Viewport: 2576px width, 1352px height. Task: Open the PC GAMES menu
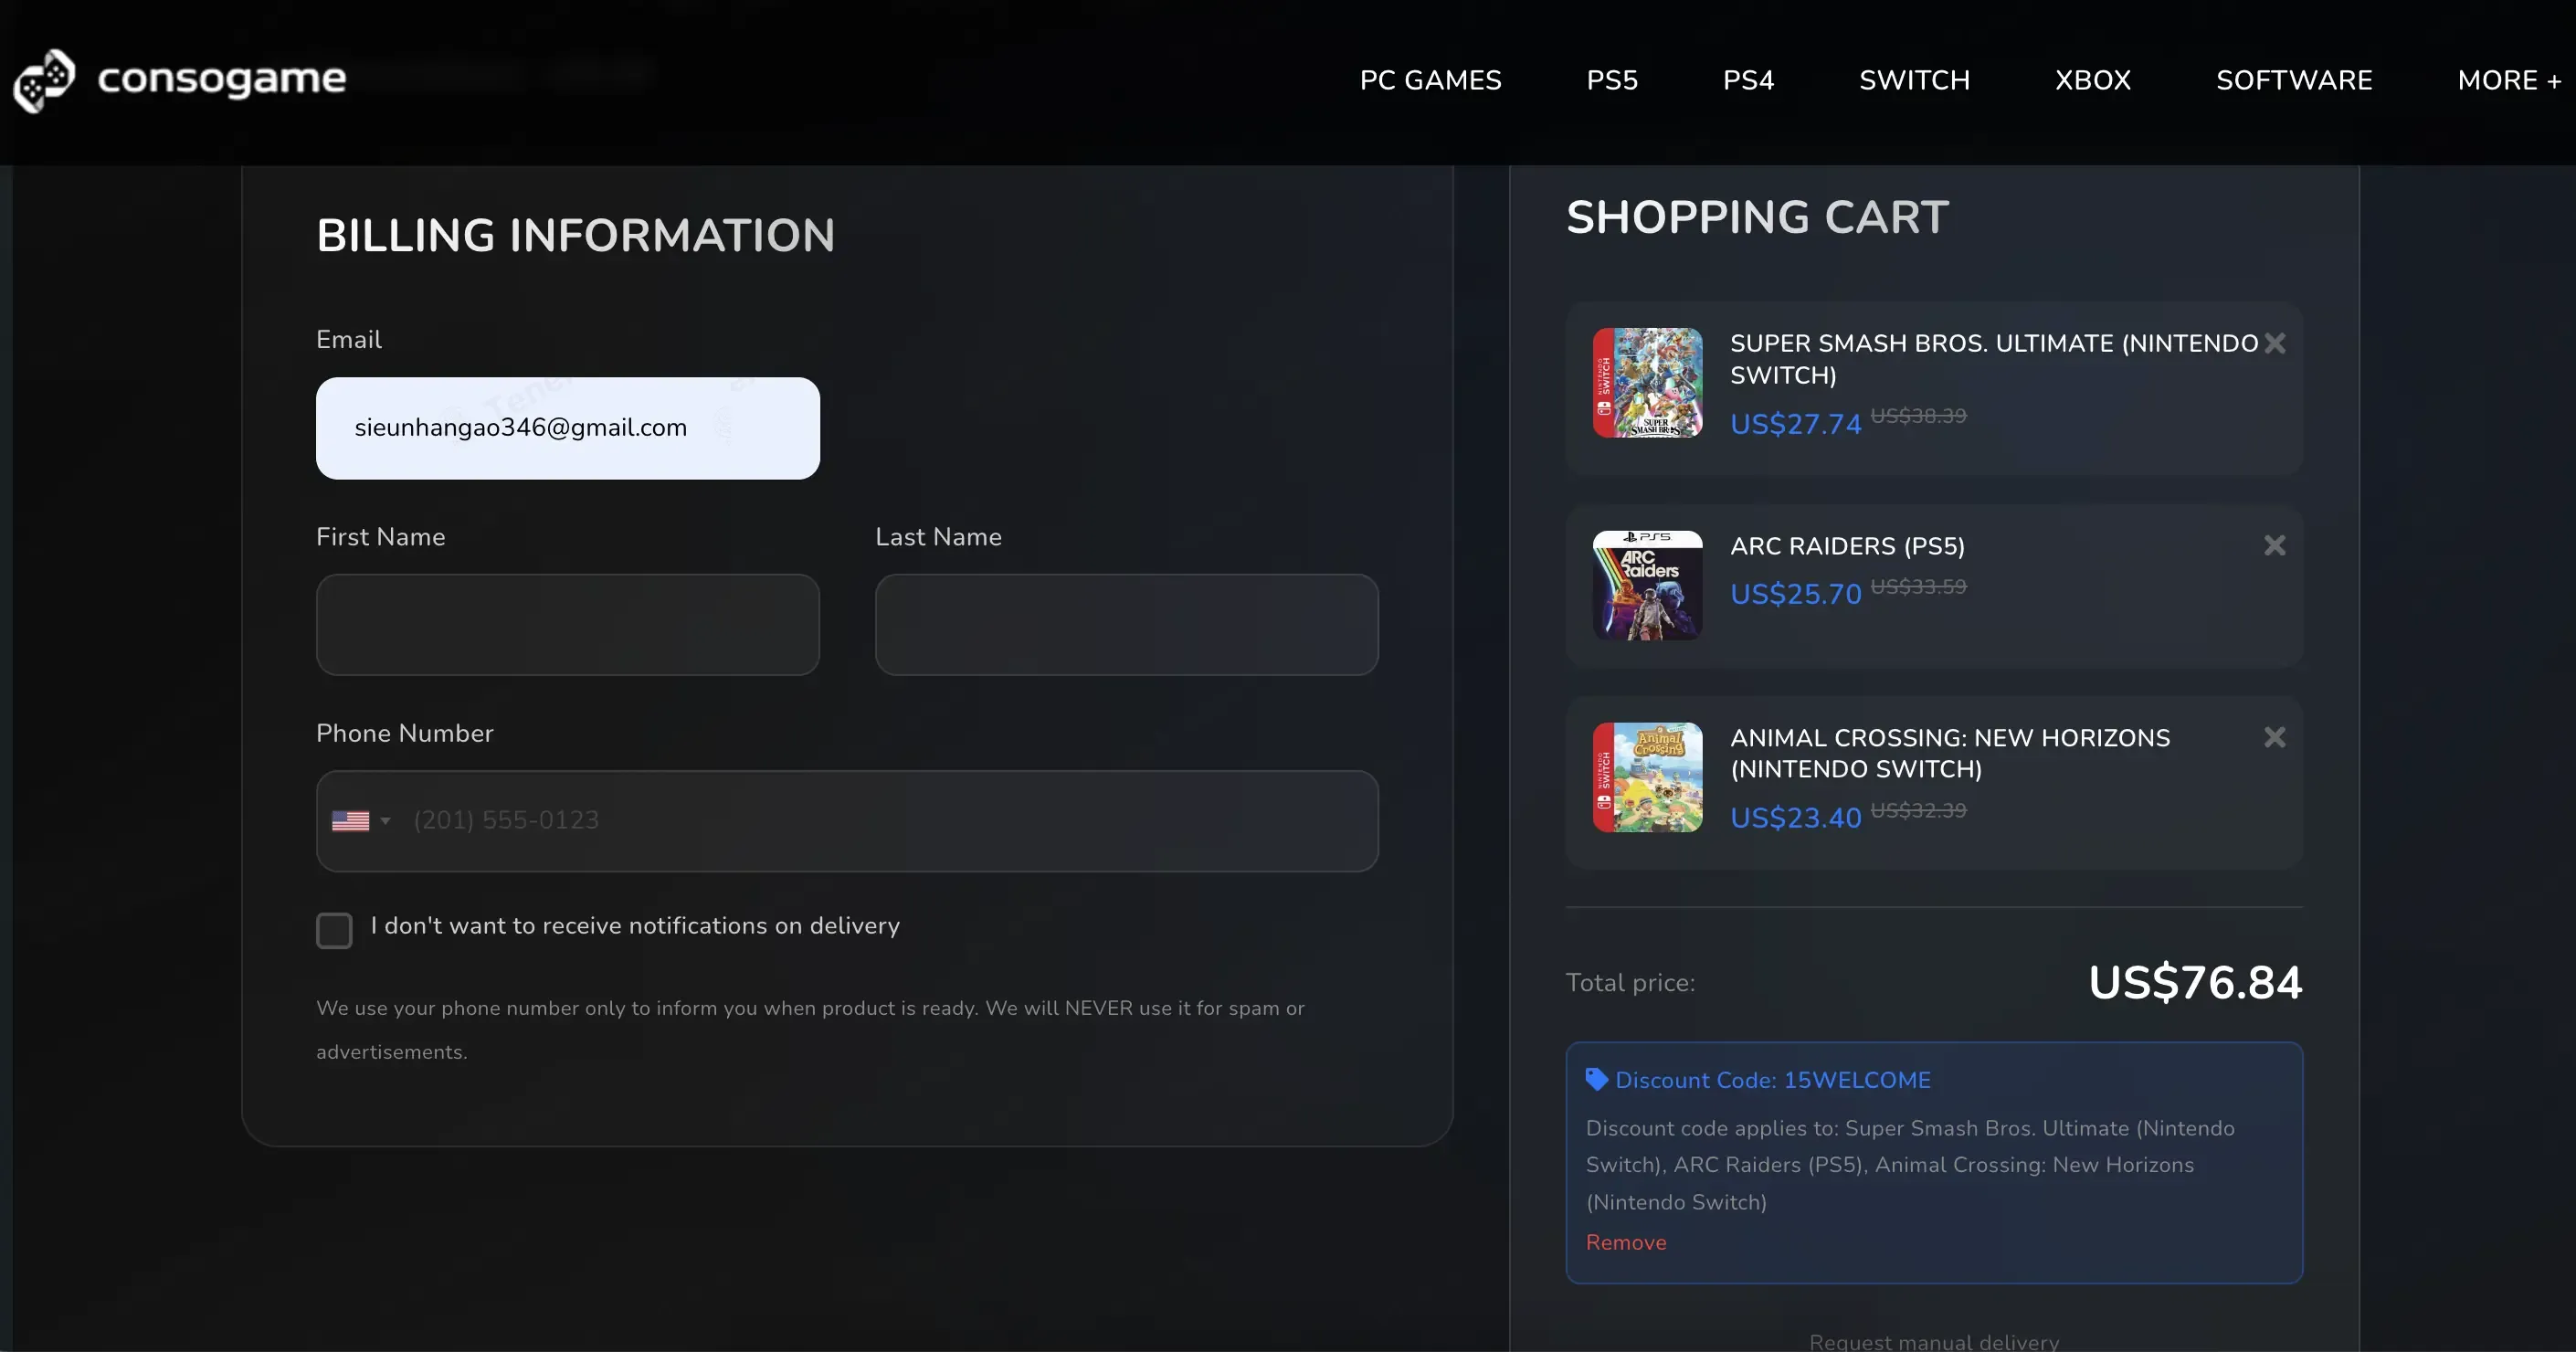point(1430,80)
